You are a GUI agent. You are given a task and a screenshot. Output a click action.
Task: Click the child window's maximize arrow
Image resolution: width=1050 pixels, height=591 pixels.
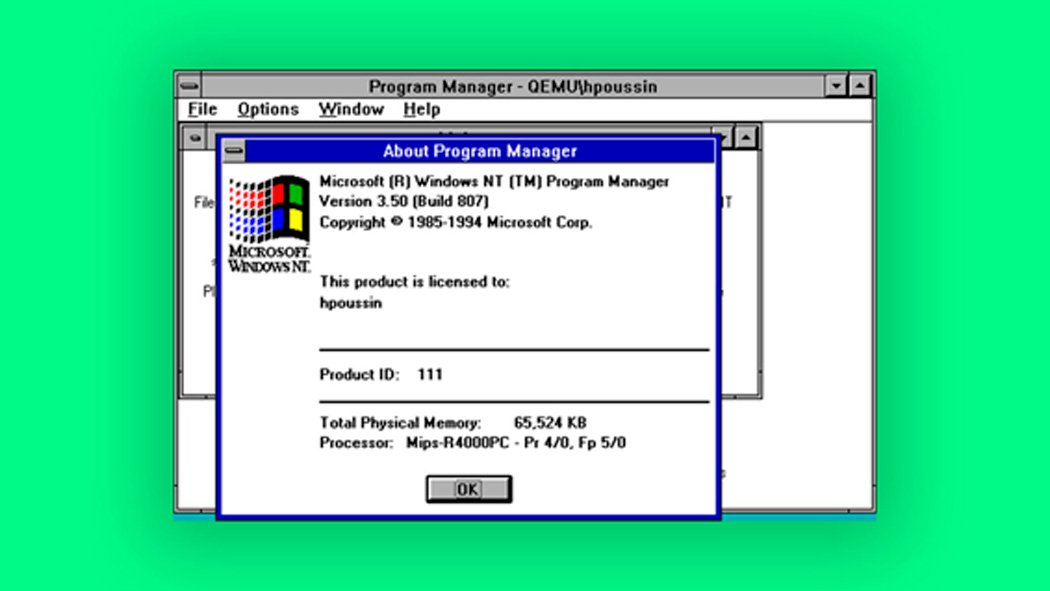point(747,137)
